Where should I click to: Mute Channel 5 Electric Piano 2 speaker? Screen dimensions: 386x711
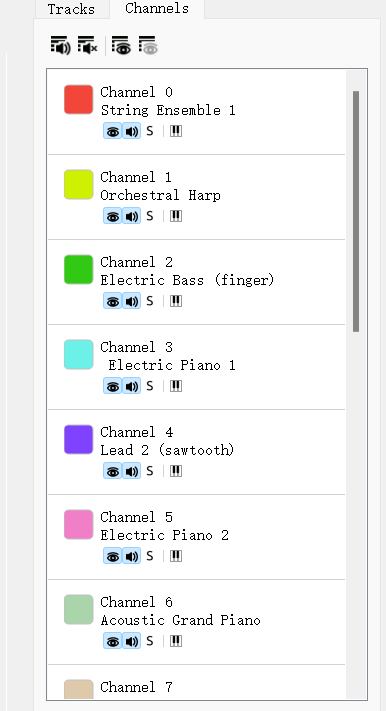pos(132,556)
